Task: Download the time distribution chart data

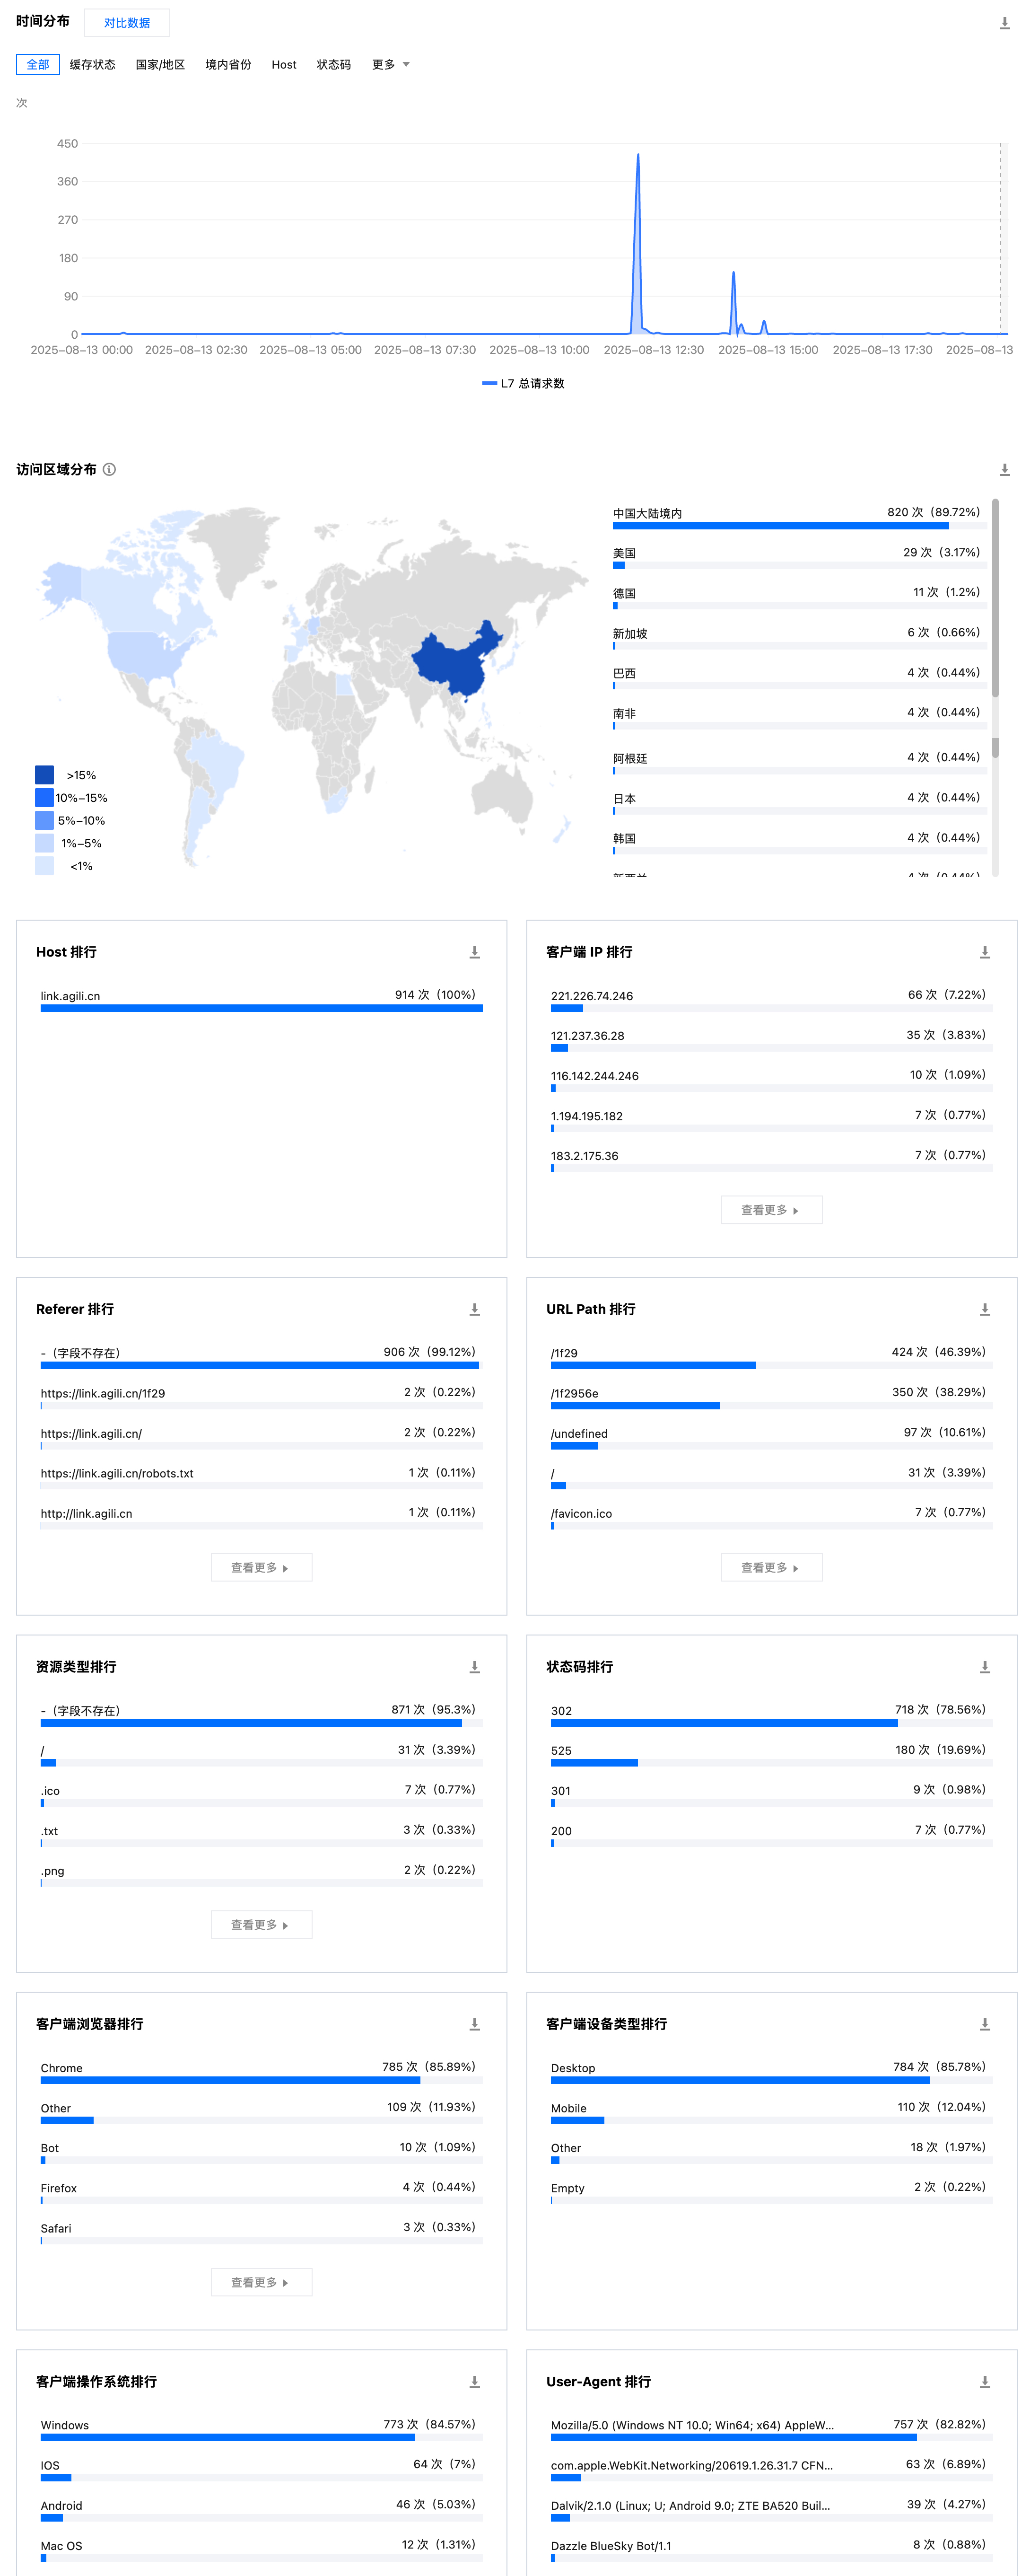Action: [1004, 23]
